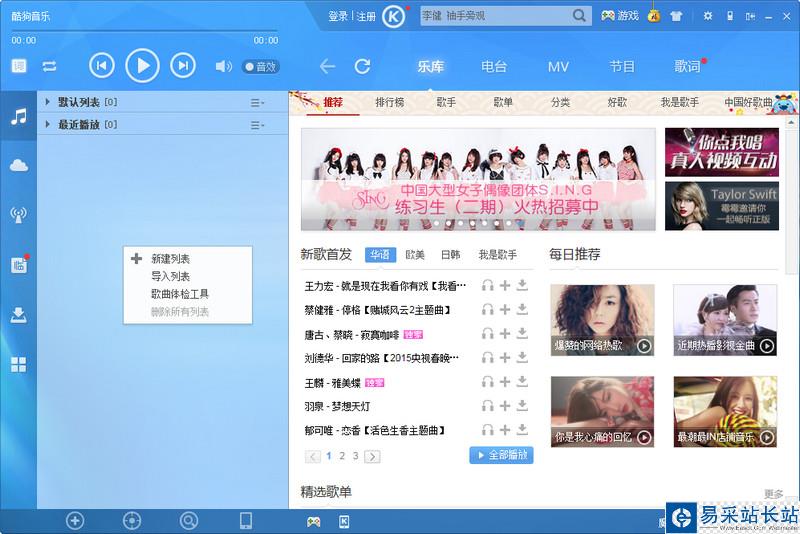The image size is (800, 534).
Task: Expand the 最近播放 playlist
Action: 47,124
